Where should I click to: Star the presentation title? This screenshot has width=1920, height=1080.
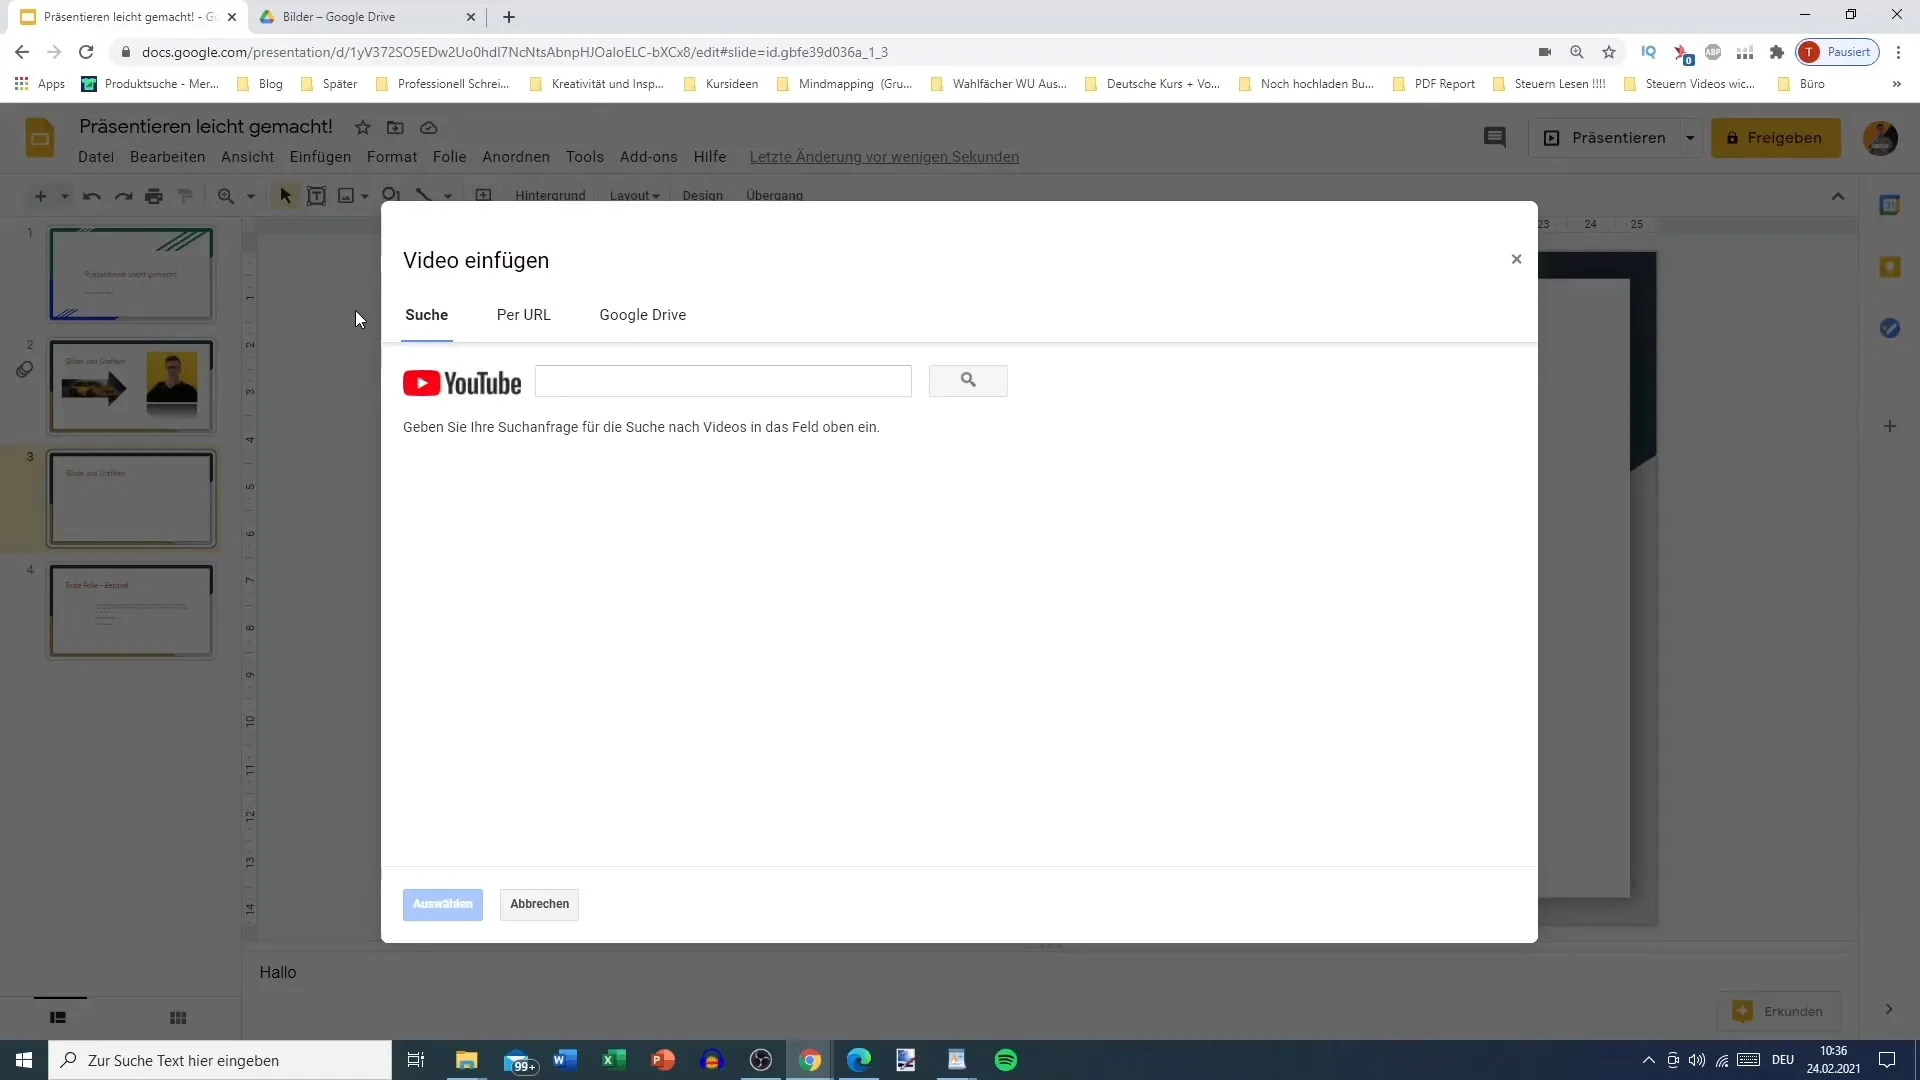point(363,127)
